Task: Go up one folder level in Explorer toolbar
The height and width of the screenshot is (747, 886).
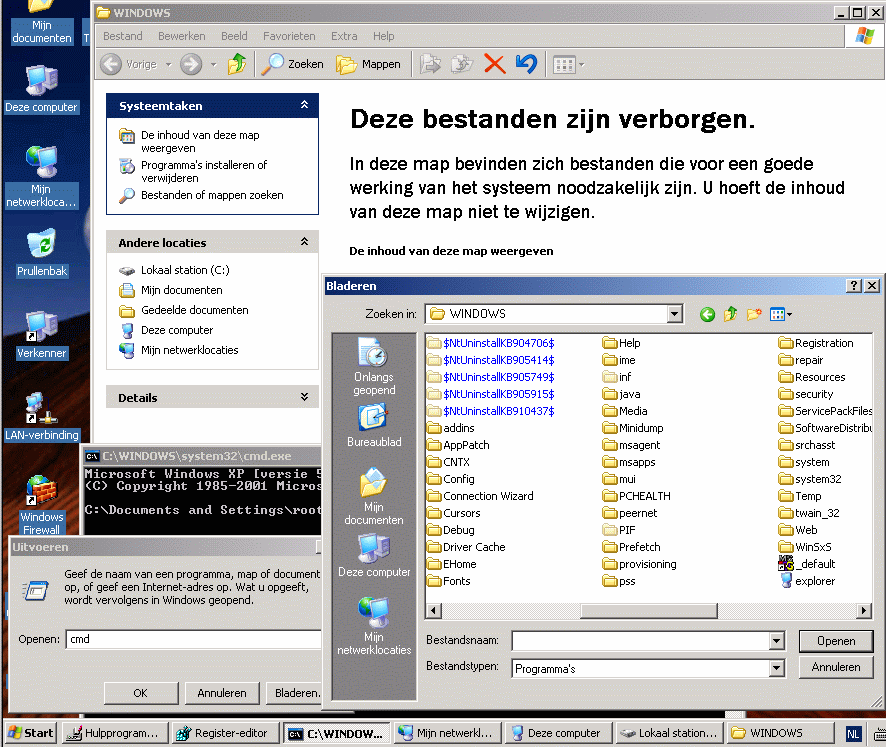Action: click(237, 64)
